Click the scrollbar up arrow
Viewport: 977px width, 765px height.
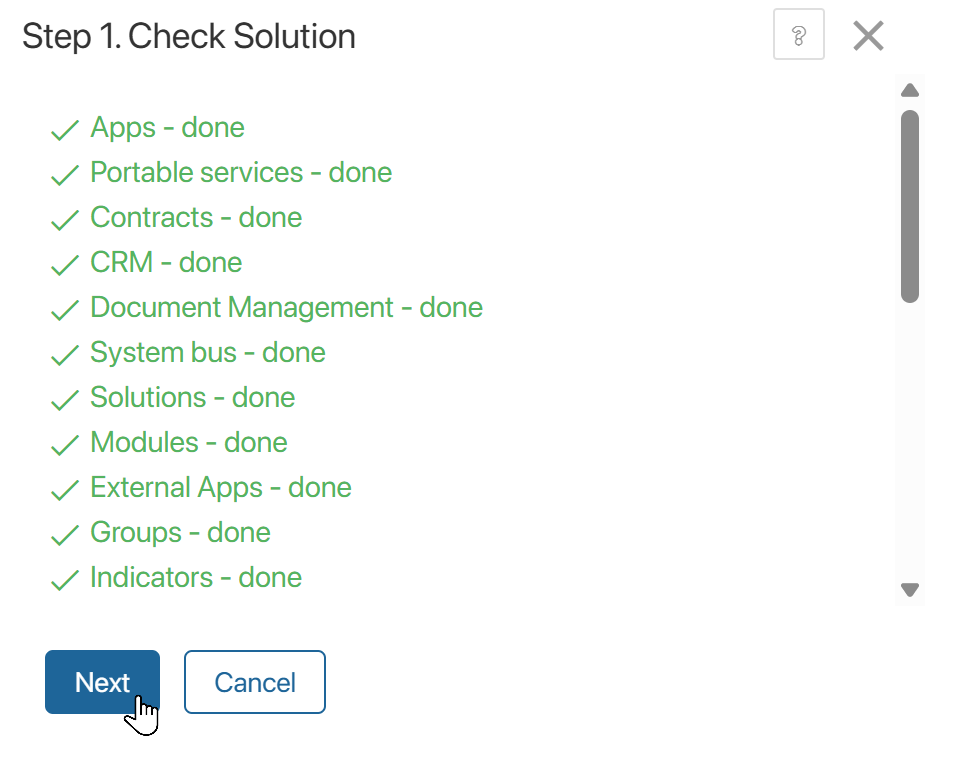click(x=910, y=90)
